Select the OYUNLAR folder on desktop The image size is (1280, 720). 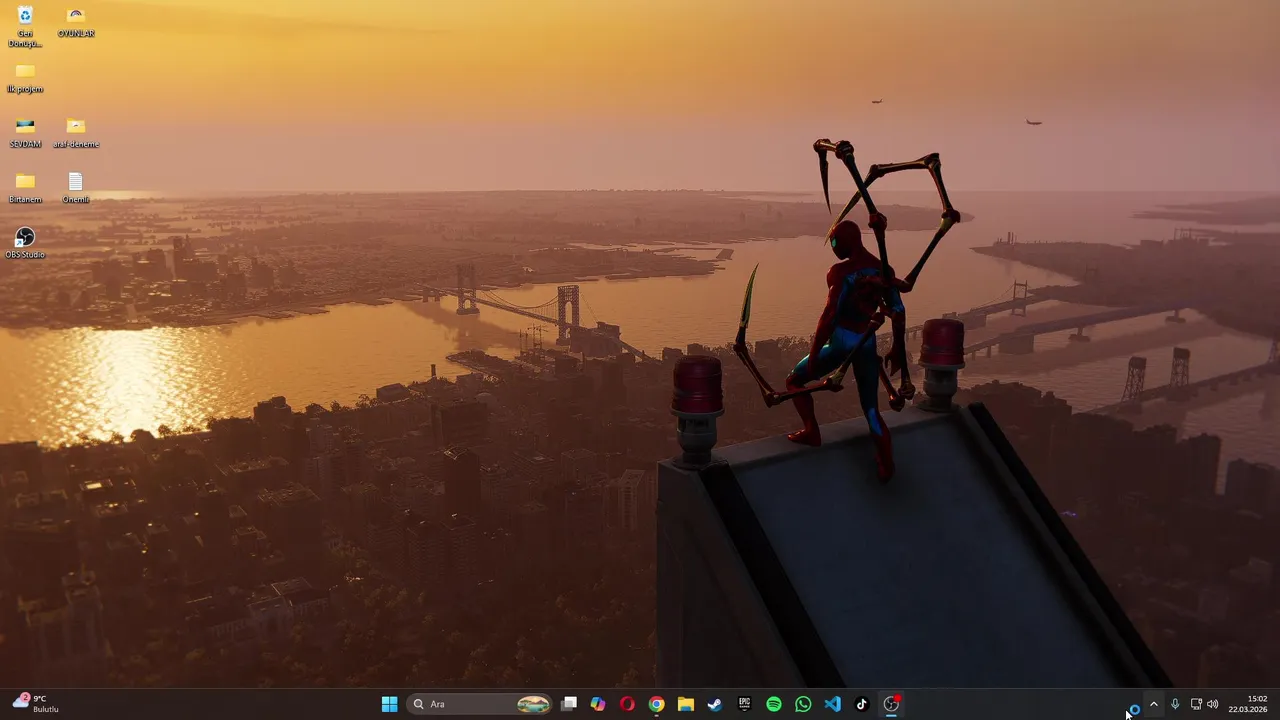tap(76, 22)
